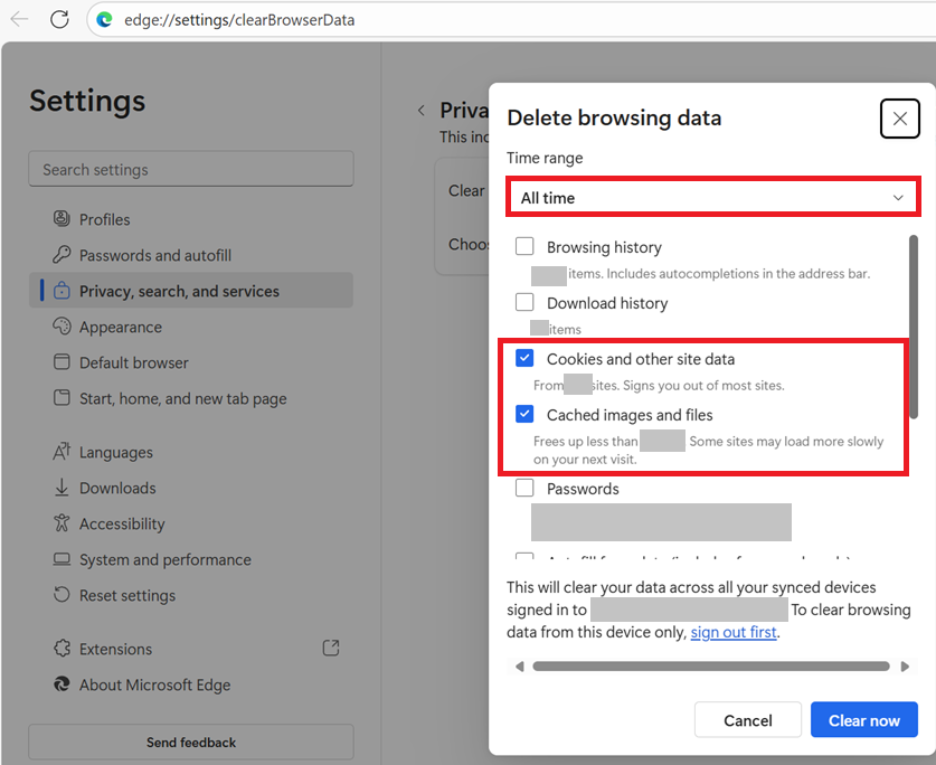Click text 'Includes autocompletions in the address bar'
The image size is (936, 765).
point(737,273)
